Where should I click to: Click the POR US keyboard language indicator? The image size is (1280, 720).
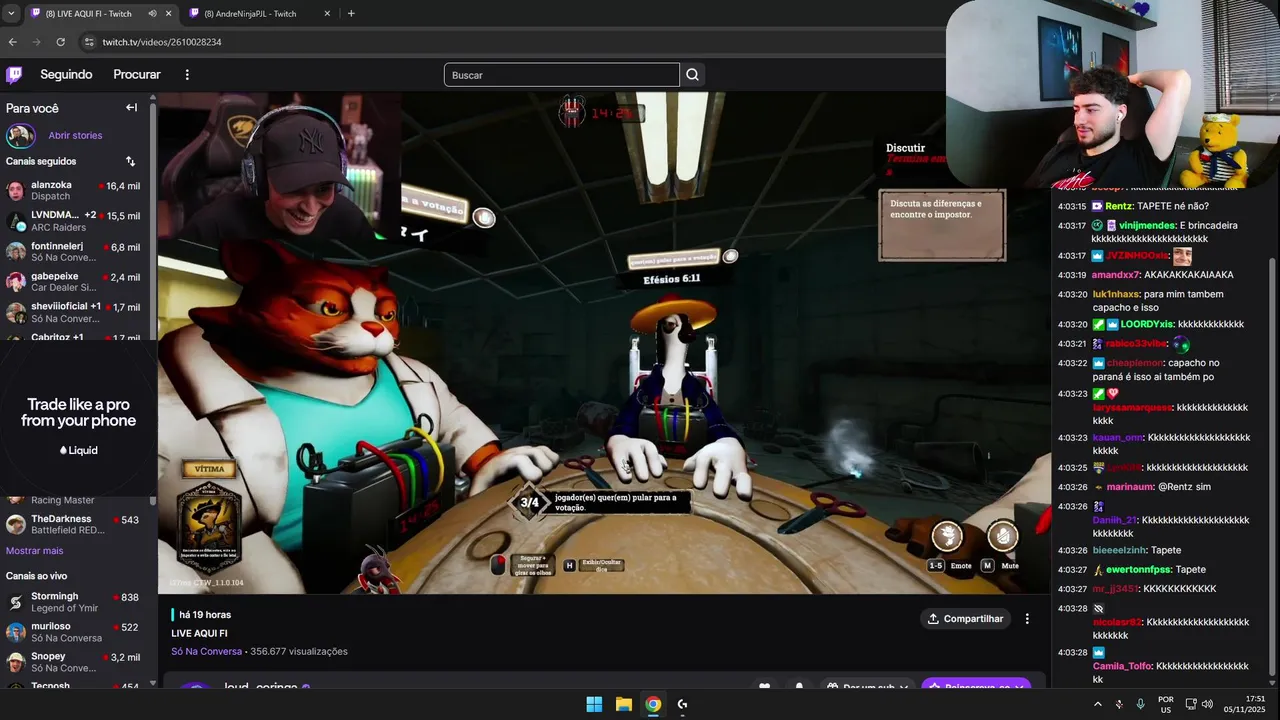[1166, 704]
